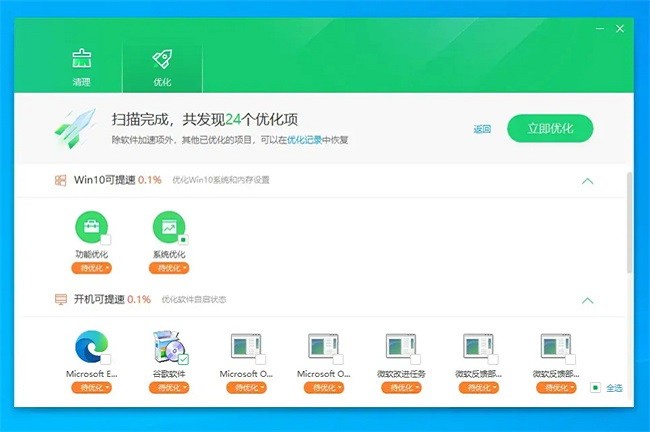This screenshot has width=650, height=432.
Task: Open 待优化 dropdown under last 微软反馈部...
Action: pyautogui.click(x=556, y=388)
